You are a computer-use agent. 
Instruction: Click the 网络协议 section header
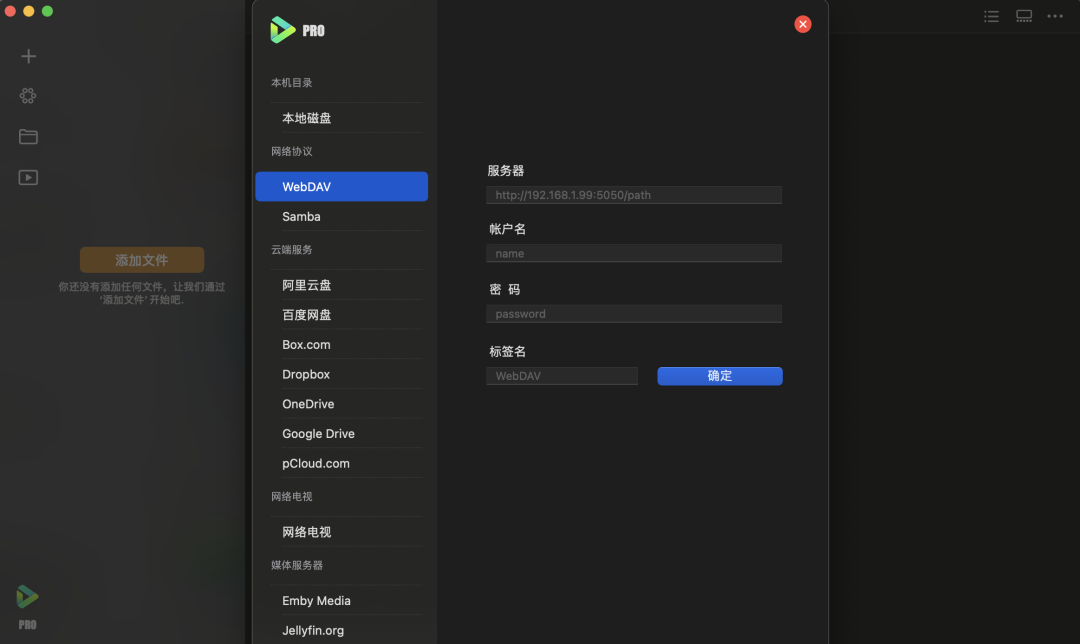291,152
